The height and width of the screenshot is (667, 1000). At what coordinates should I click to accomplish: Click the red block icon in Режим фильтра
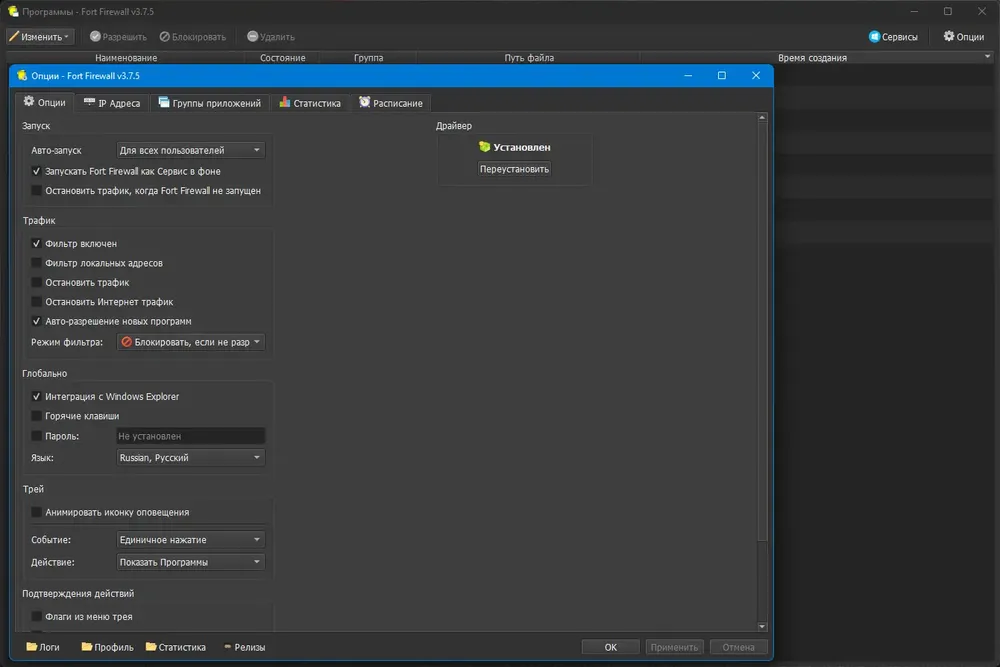pyautogui.click(x=126, y=342)
